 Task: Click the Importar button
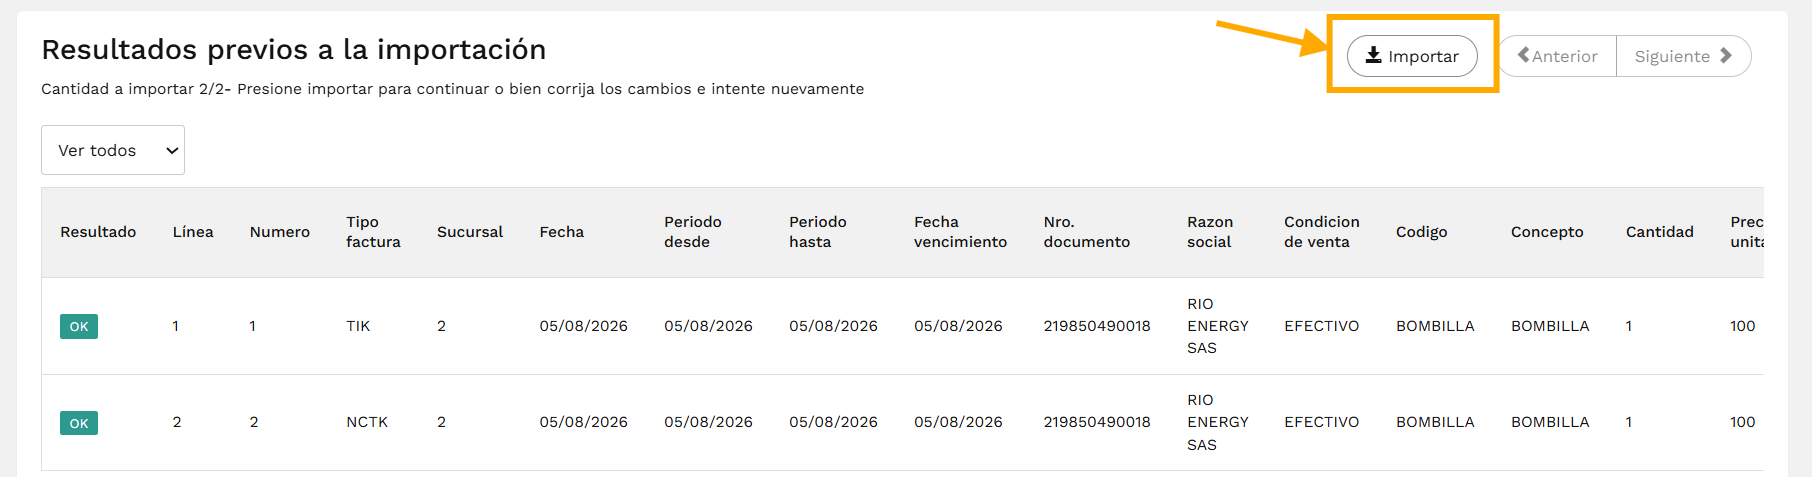(1412, 56)
